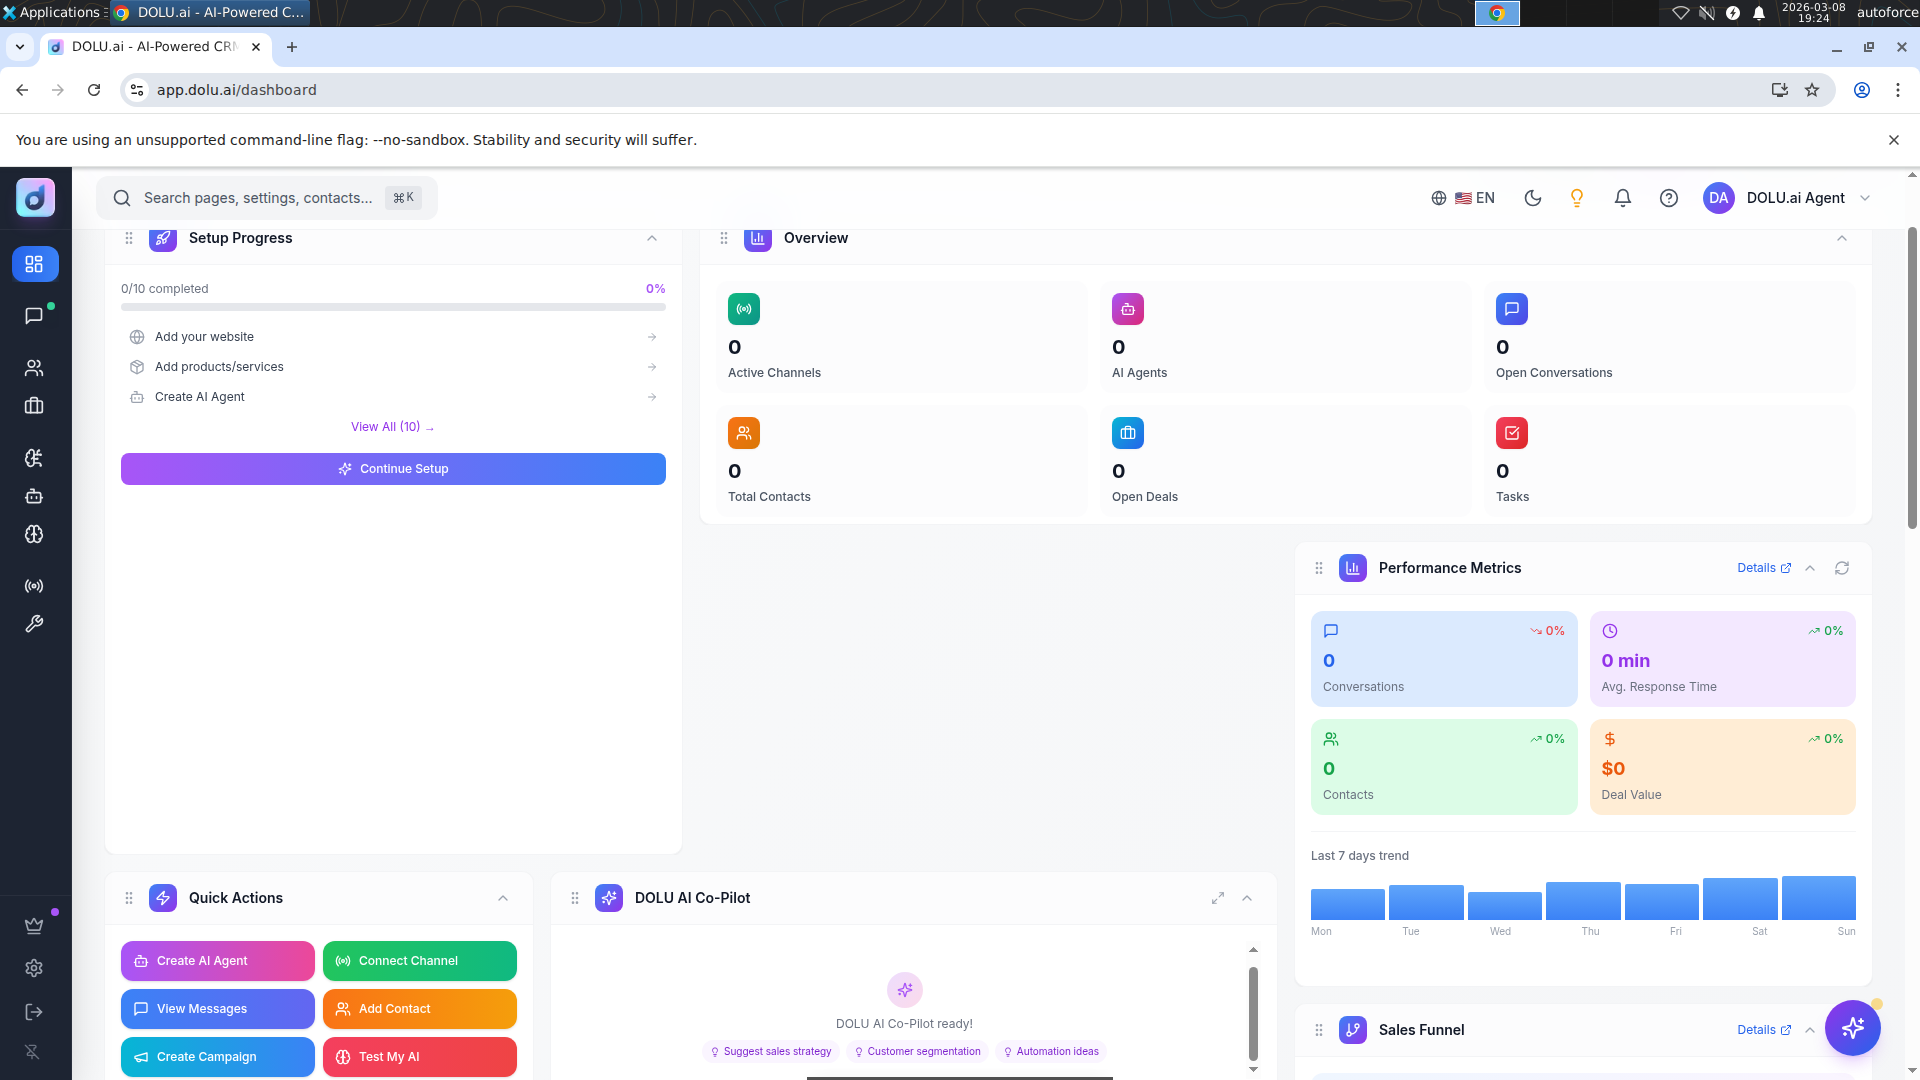
Task: Click the lightbulb tips icon
Action: [1577, 198]
